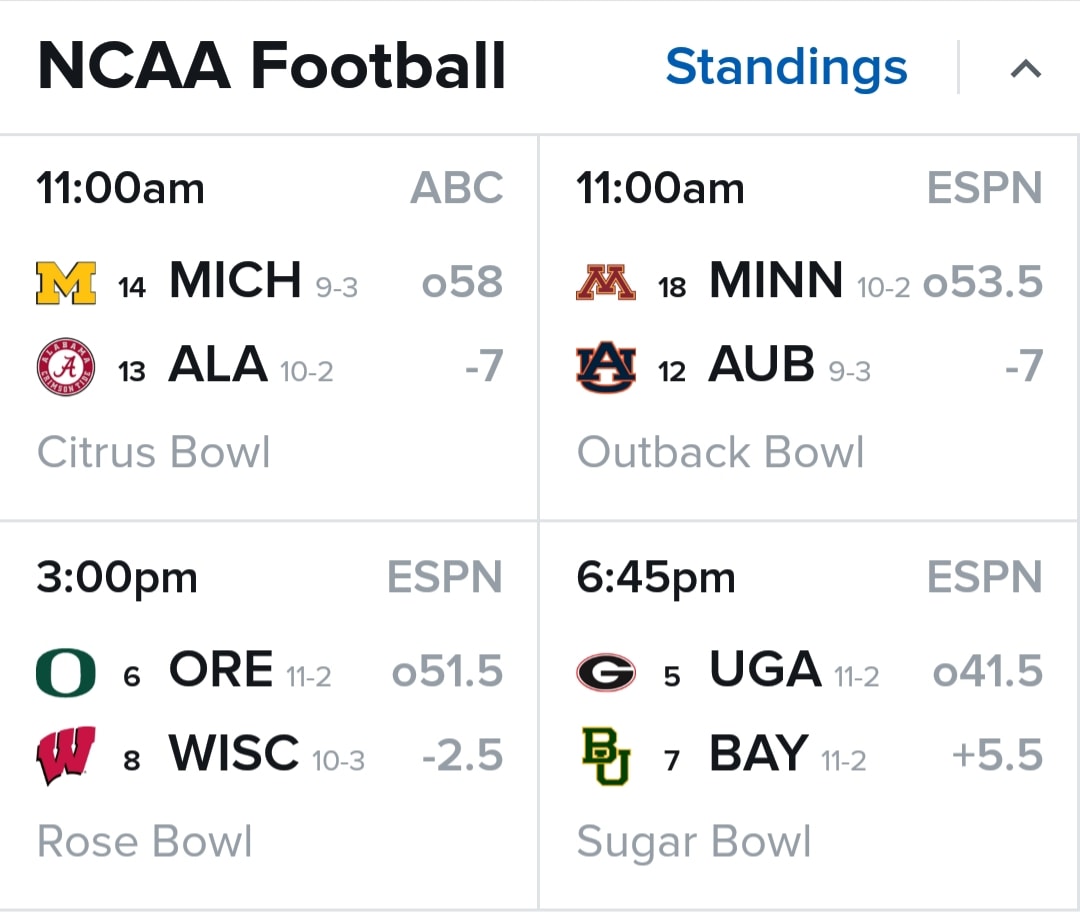This screenshot has height=913, width=1080.
Task: Open the Outback Bowl game
Action: pos(809,328)
